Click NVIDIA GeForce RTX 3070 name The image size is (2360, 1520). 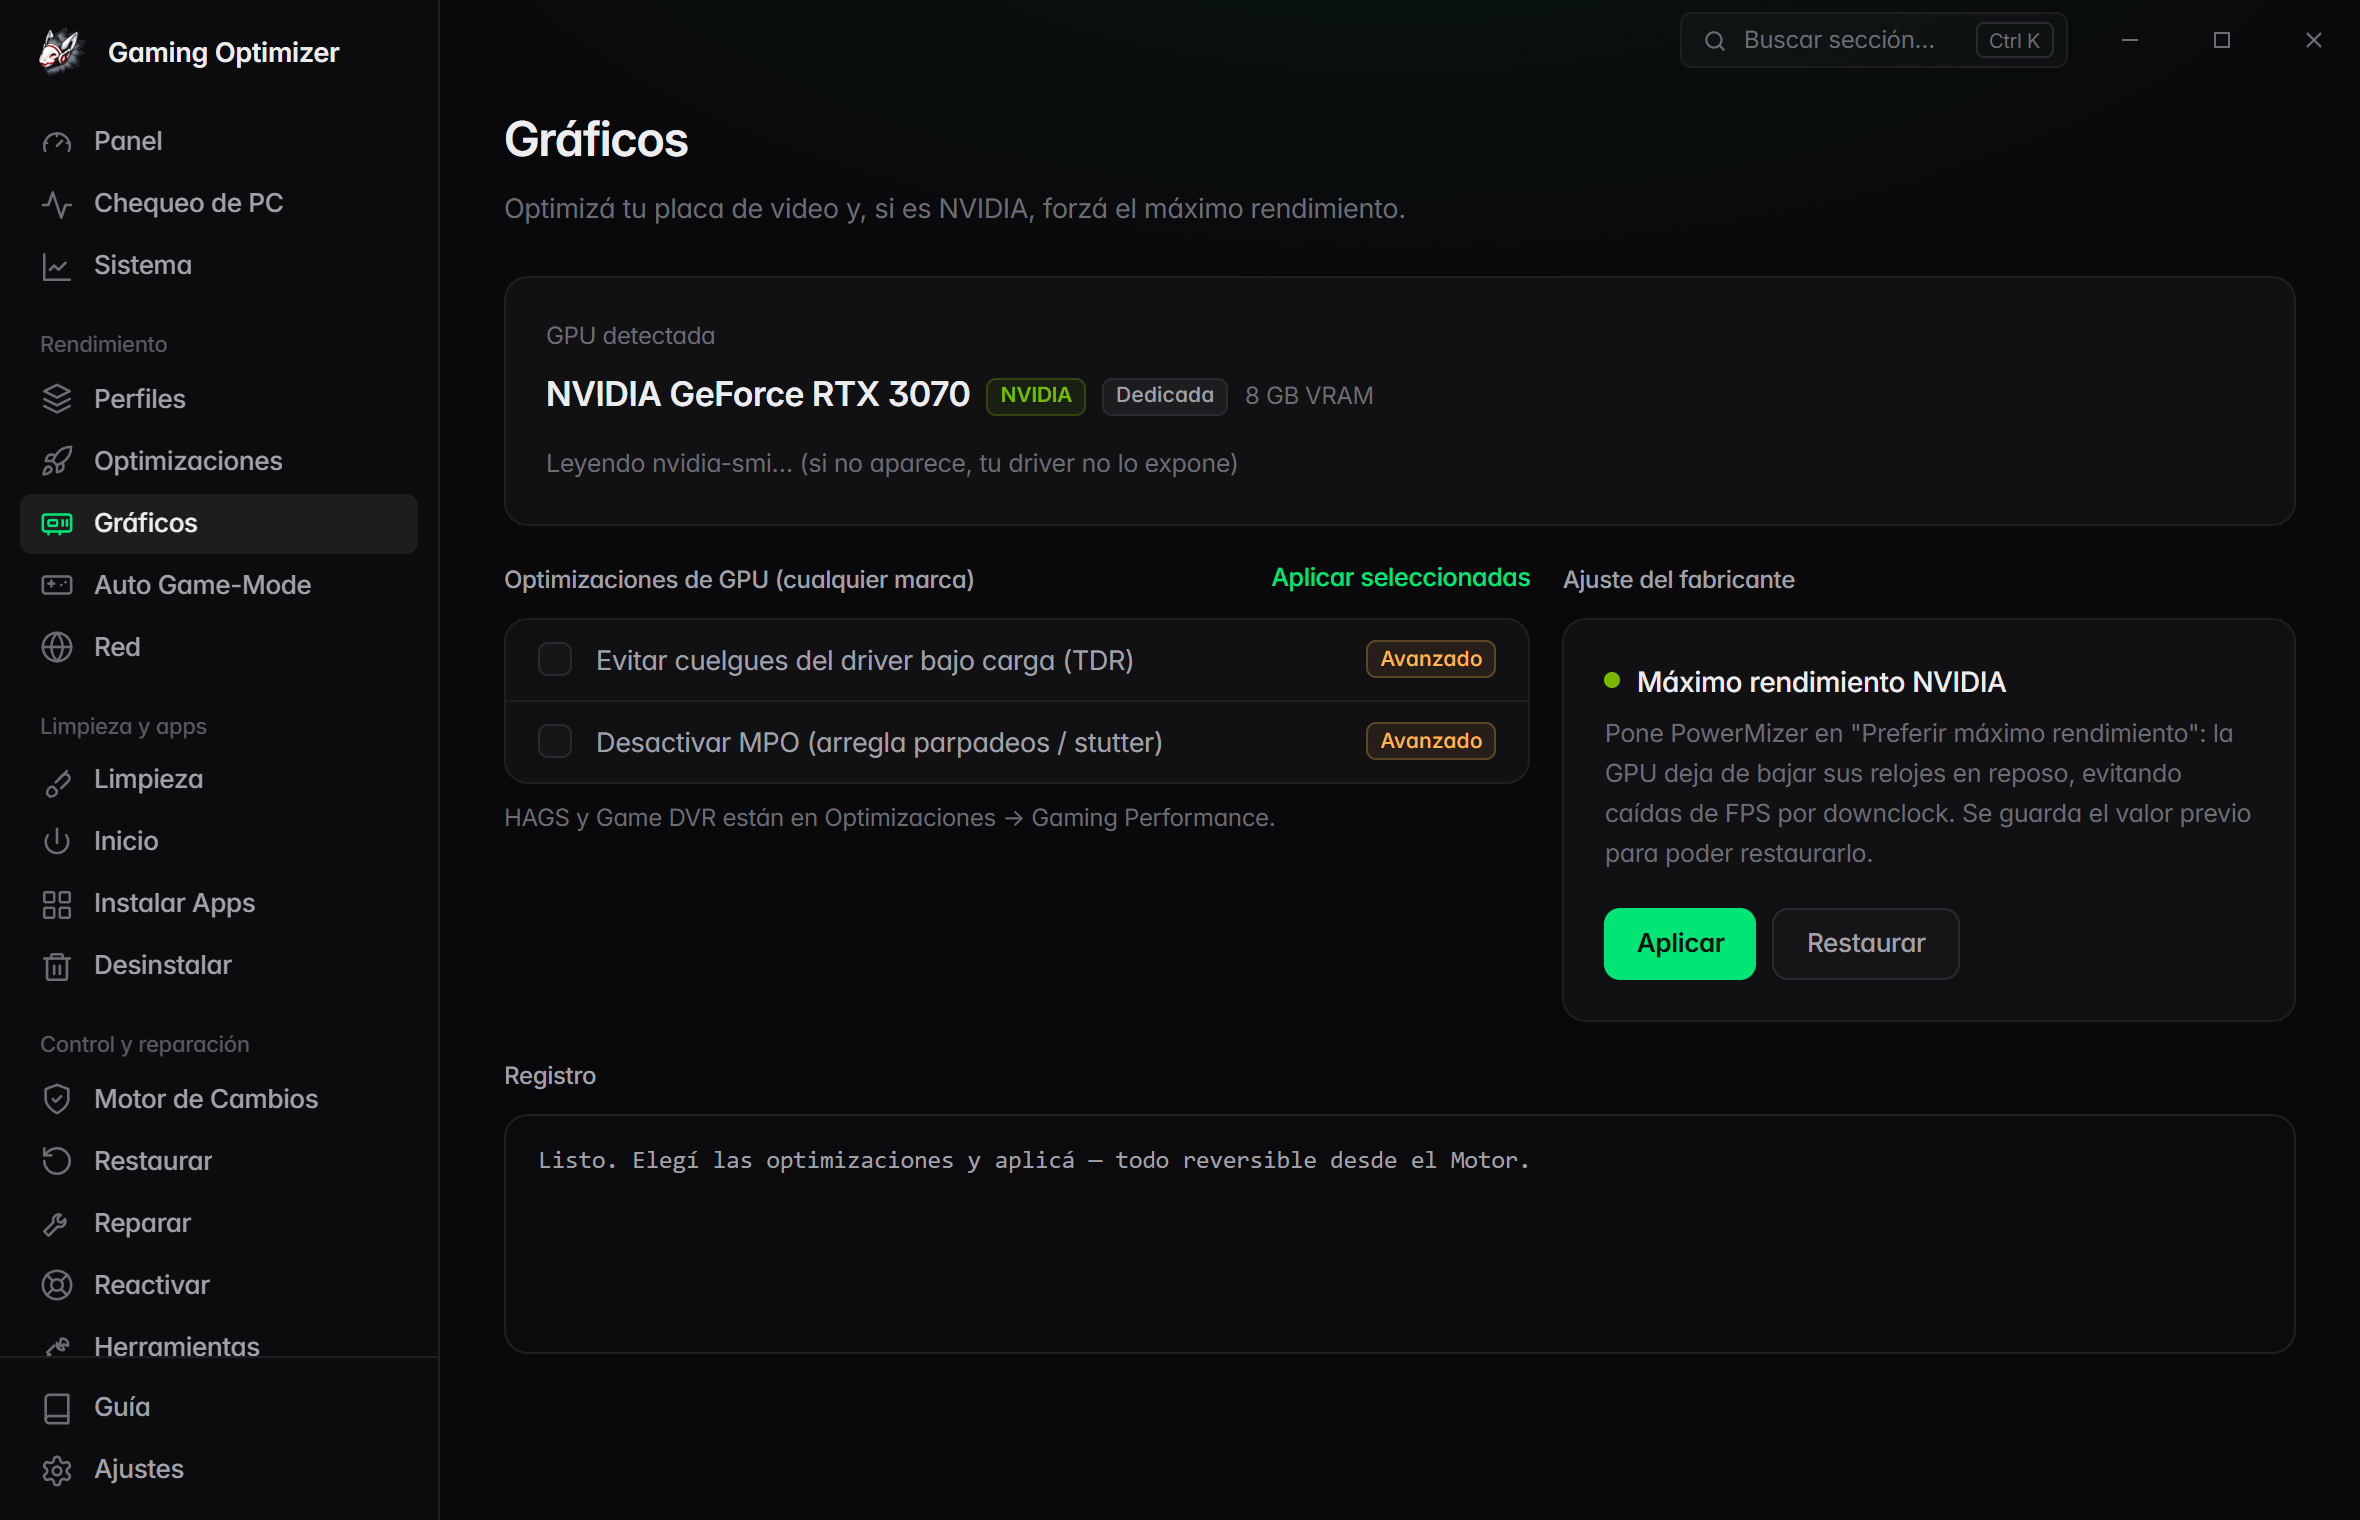758,394
